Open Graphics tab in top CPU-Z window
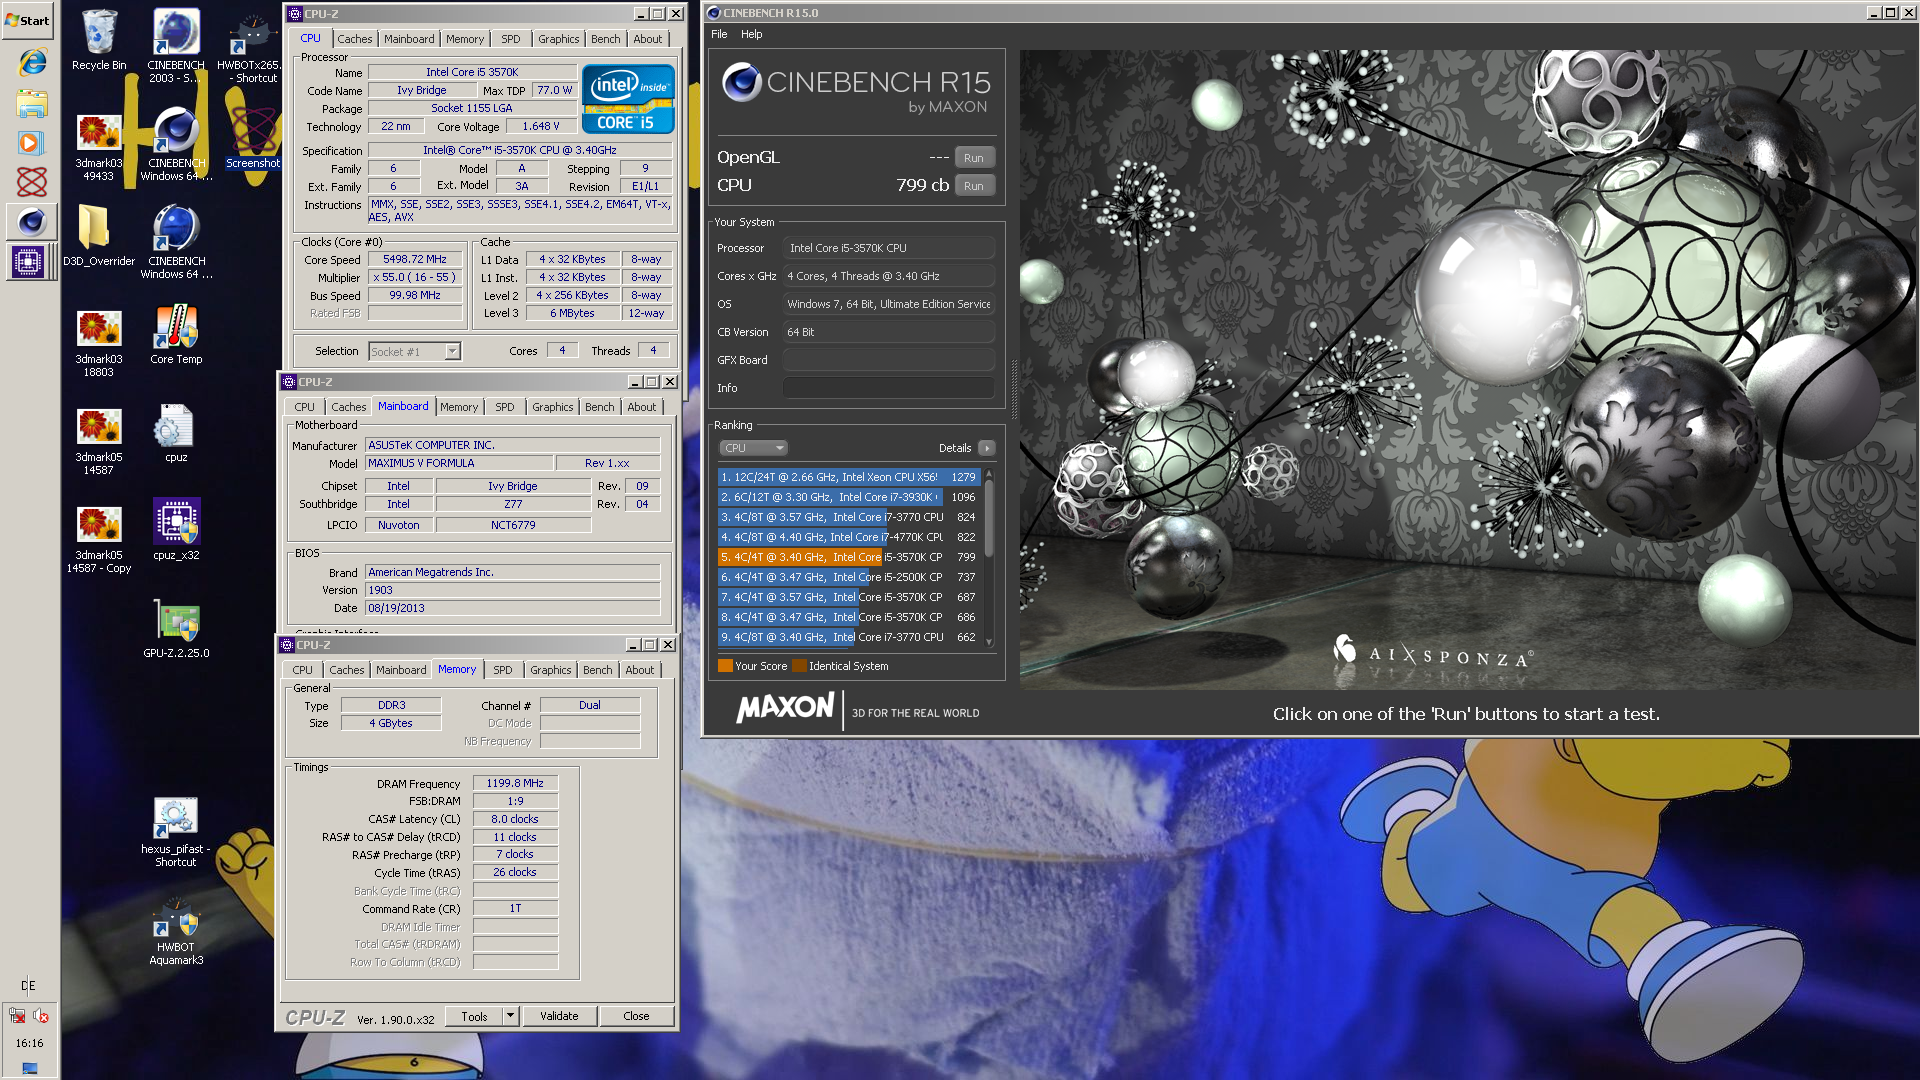 click(x=558, y=39)
